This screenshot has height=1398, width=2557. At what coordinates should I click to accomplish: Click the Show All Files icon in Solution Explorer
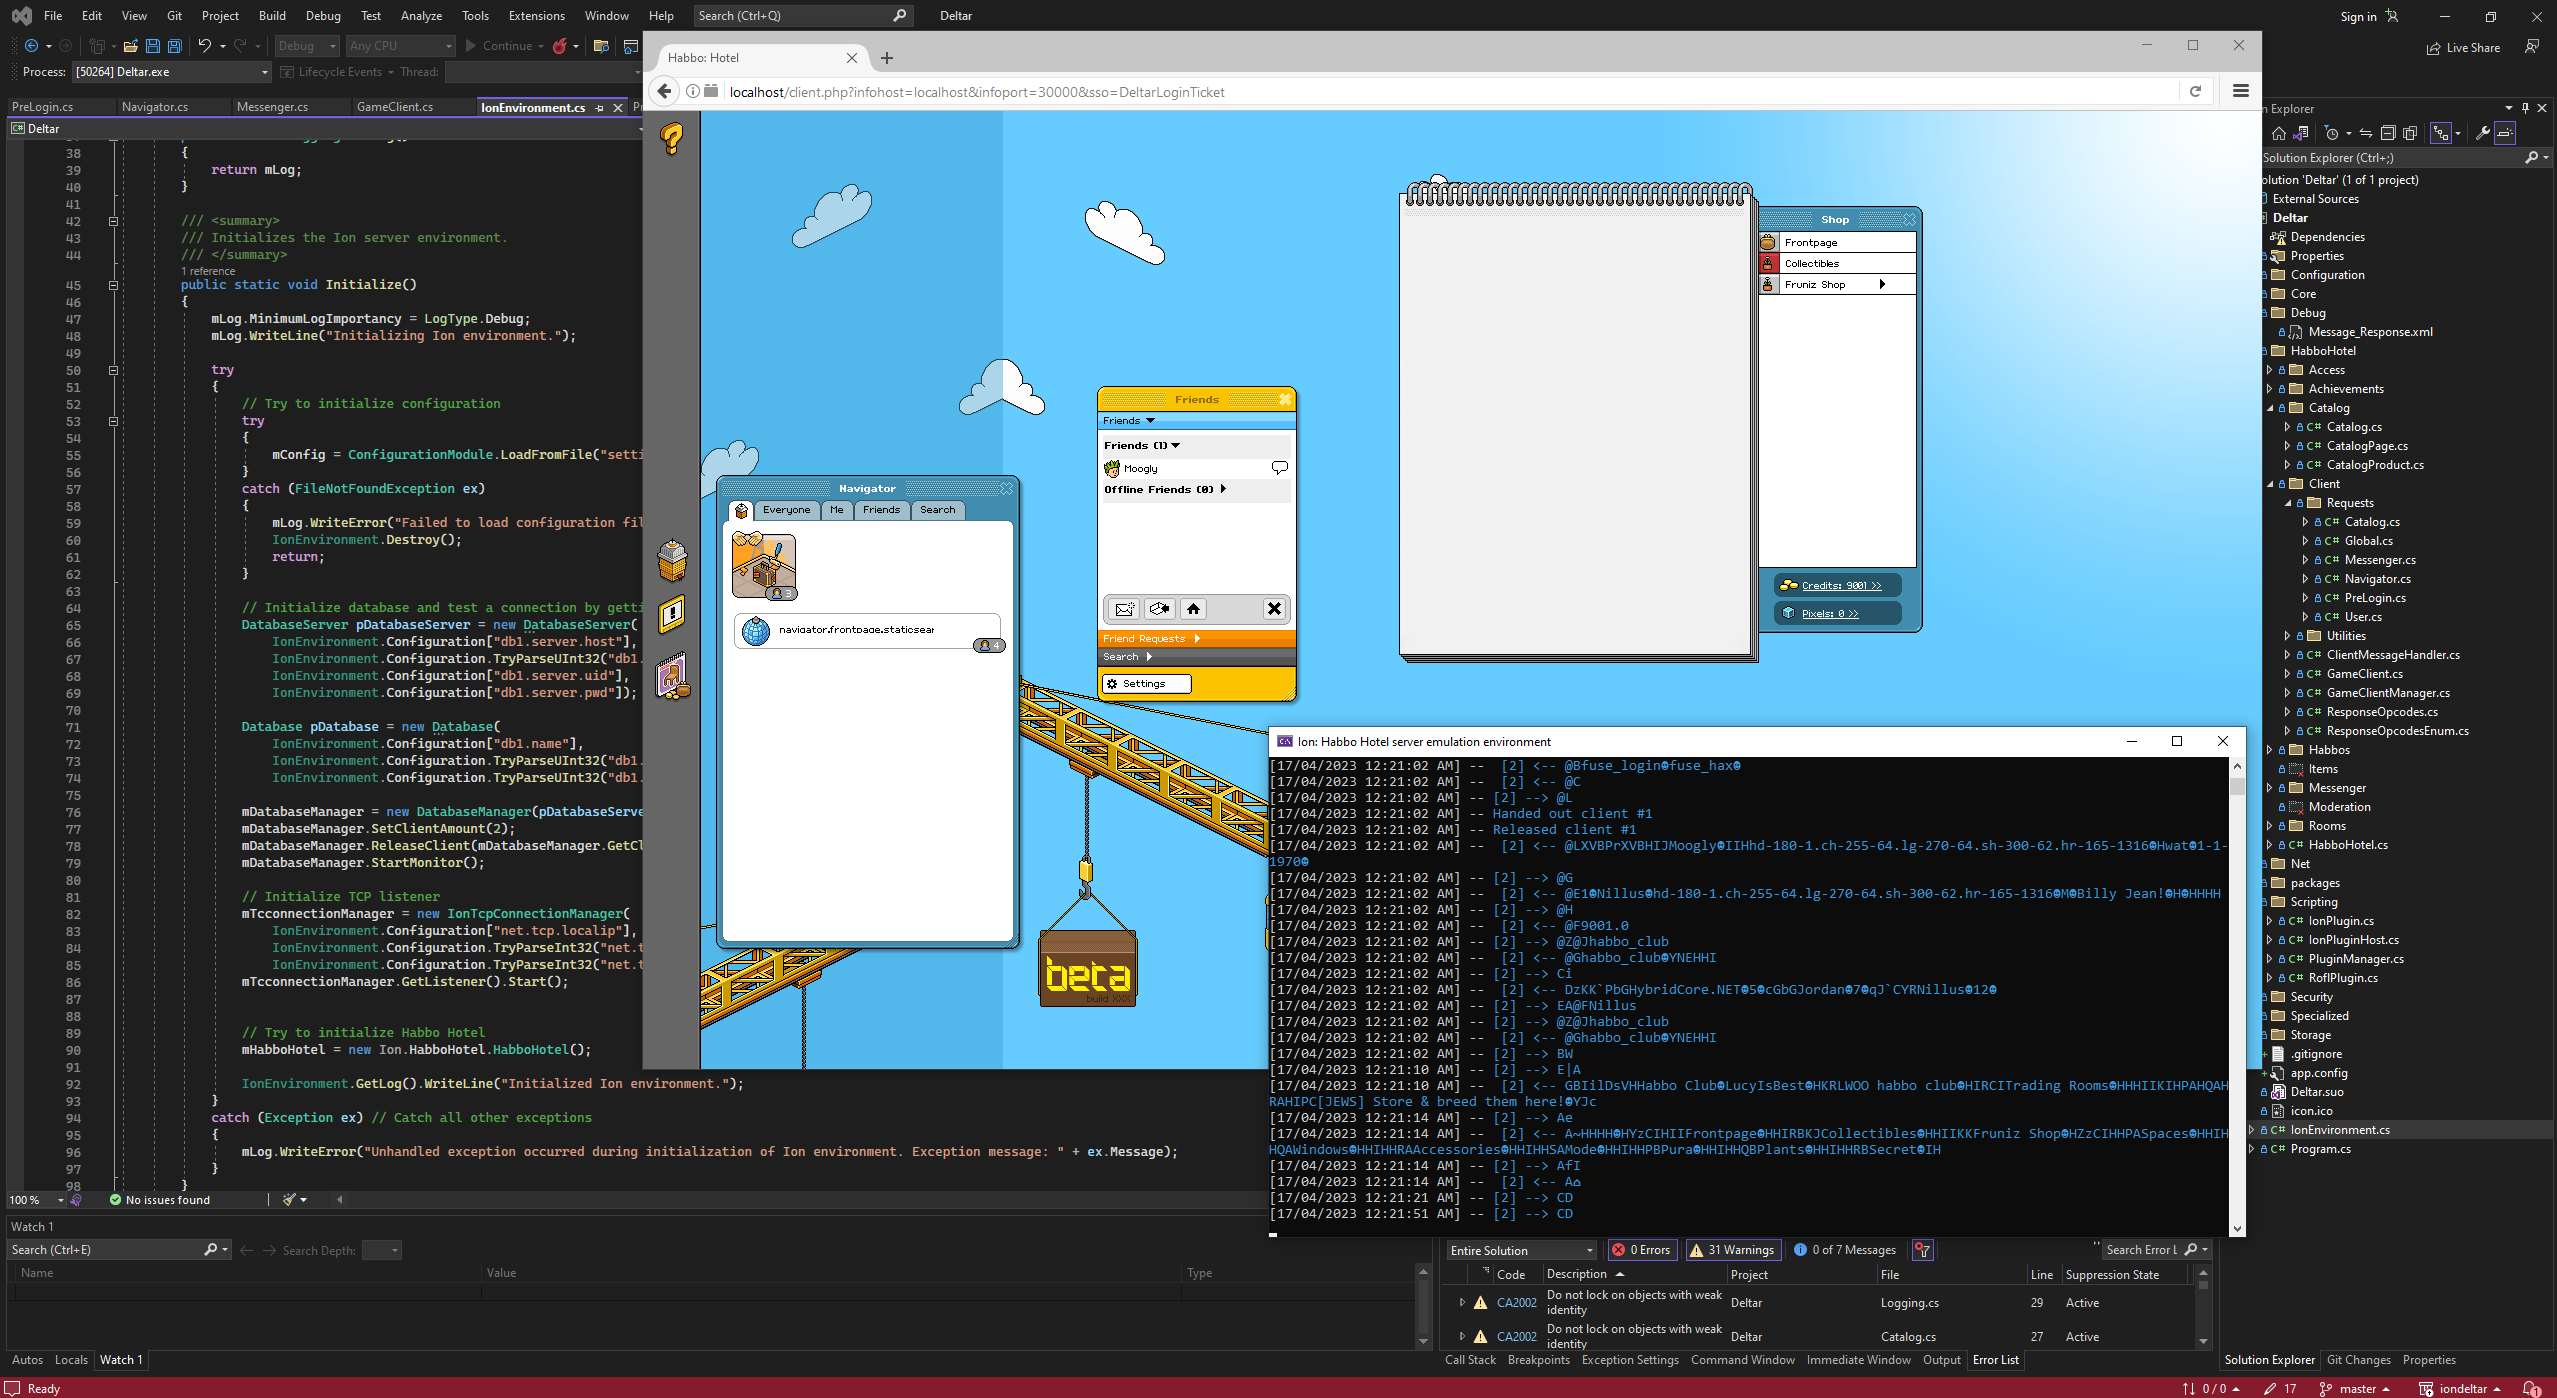point(2410,133)
